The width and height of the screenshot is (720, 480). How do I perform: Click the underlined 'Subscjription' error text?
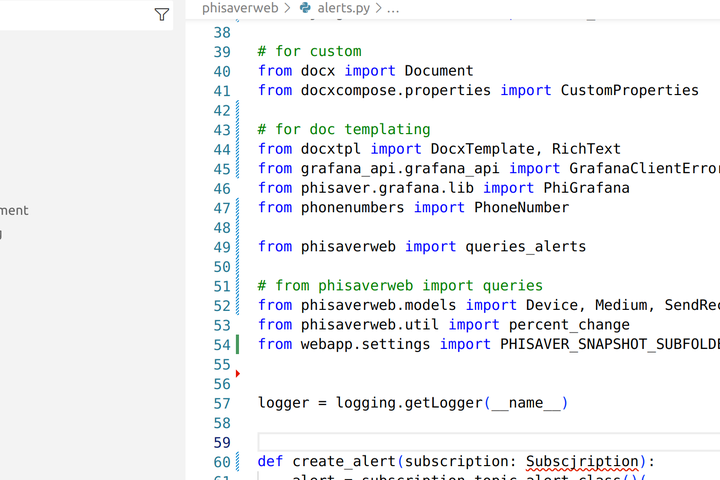coord(582,461)
